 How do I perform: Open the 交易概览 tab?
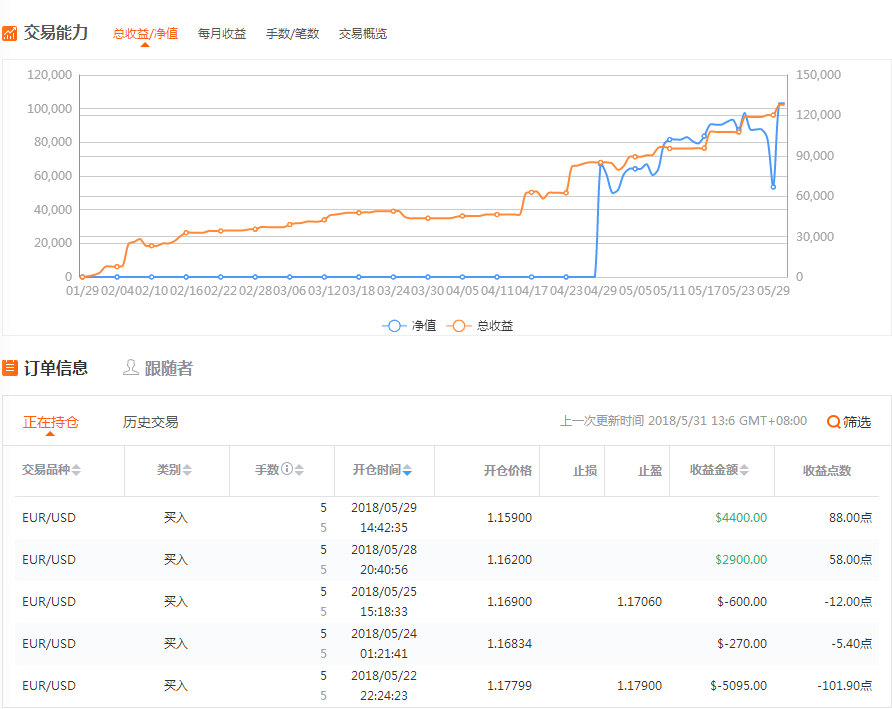[x=363, y=34]
